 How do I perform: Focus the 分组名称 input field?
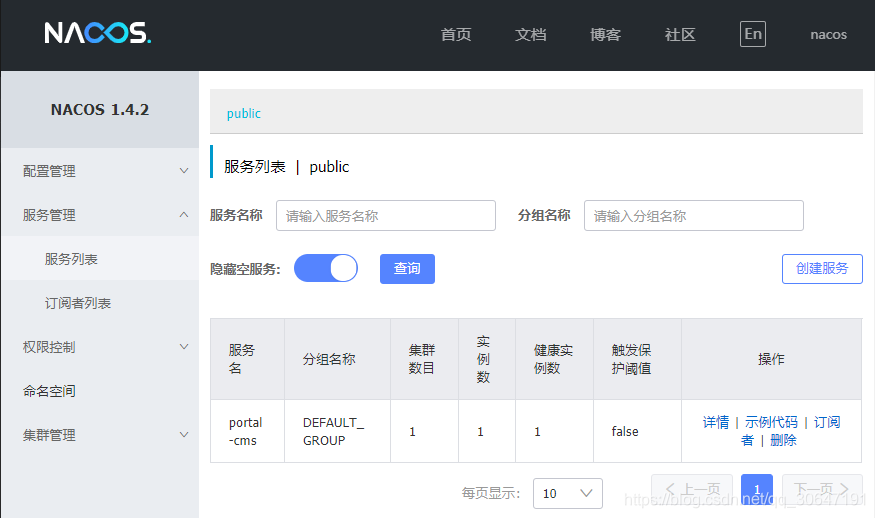click(x=694, y=215)
